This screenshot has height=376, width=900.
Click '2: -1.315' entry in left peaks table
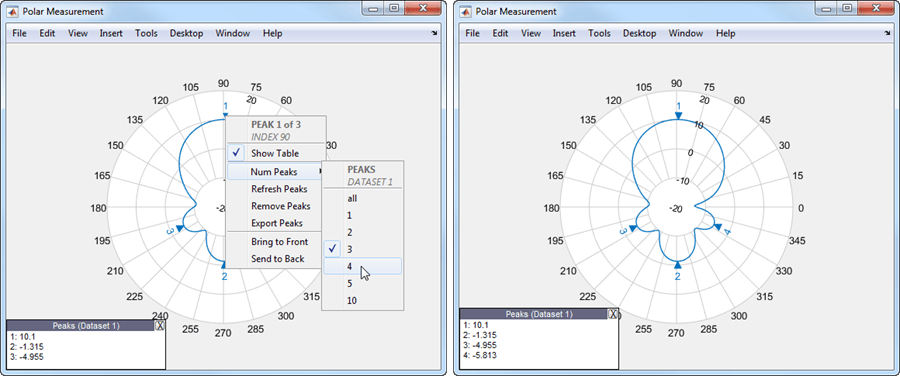(x=26, y=347)
